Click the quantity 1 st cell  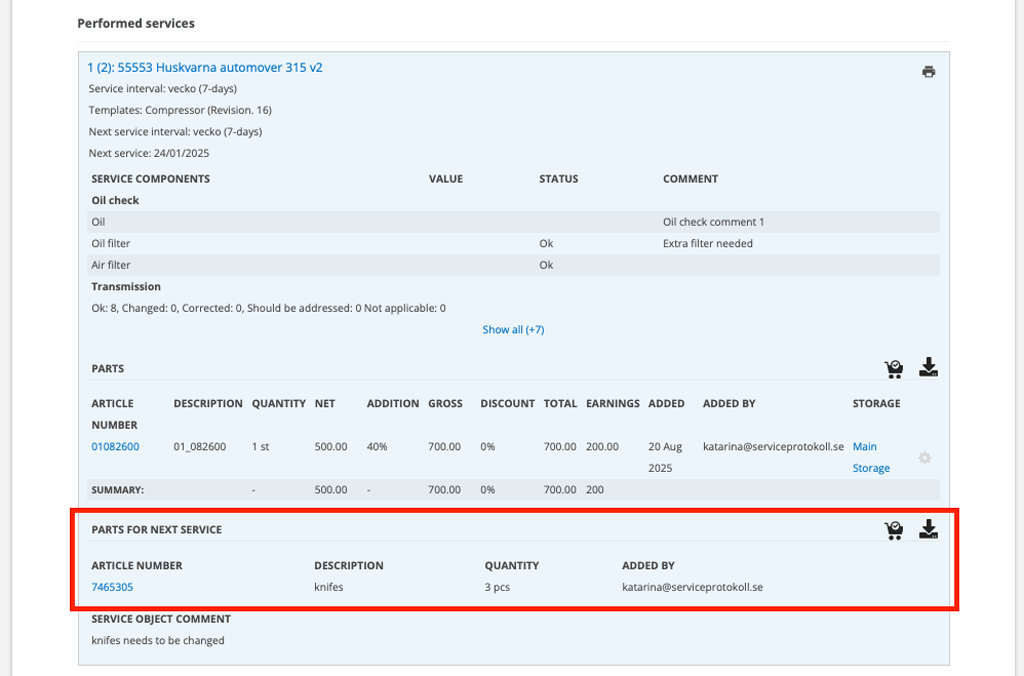click(x=261, y=447)
